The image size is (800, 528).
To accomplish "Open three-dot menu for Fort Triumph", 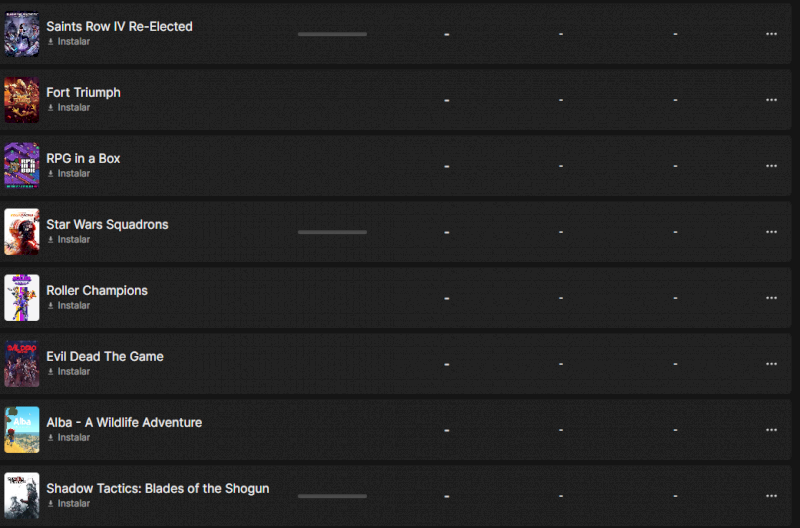I will 771,100.
